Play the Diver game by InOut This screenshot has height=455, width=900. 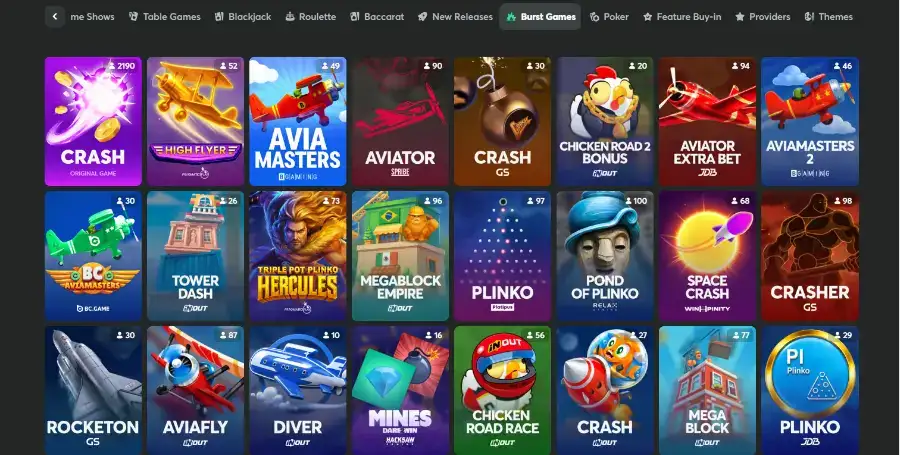[298, 391]
